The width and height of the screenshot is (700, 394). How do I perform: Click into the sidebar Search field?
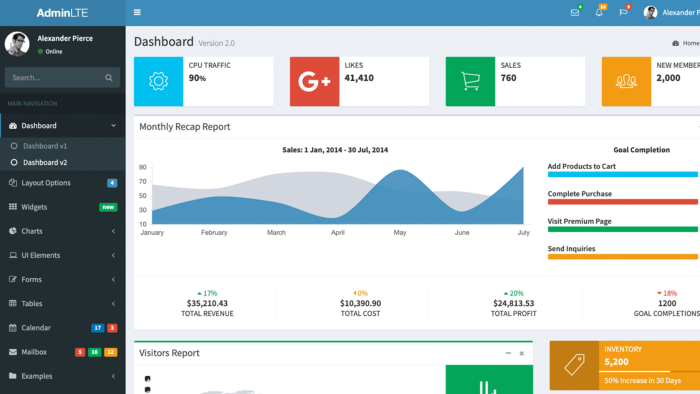62,78
